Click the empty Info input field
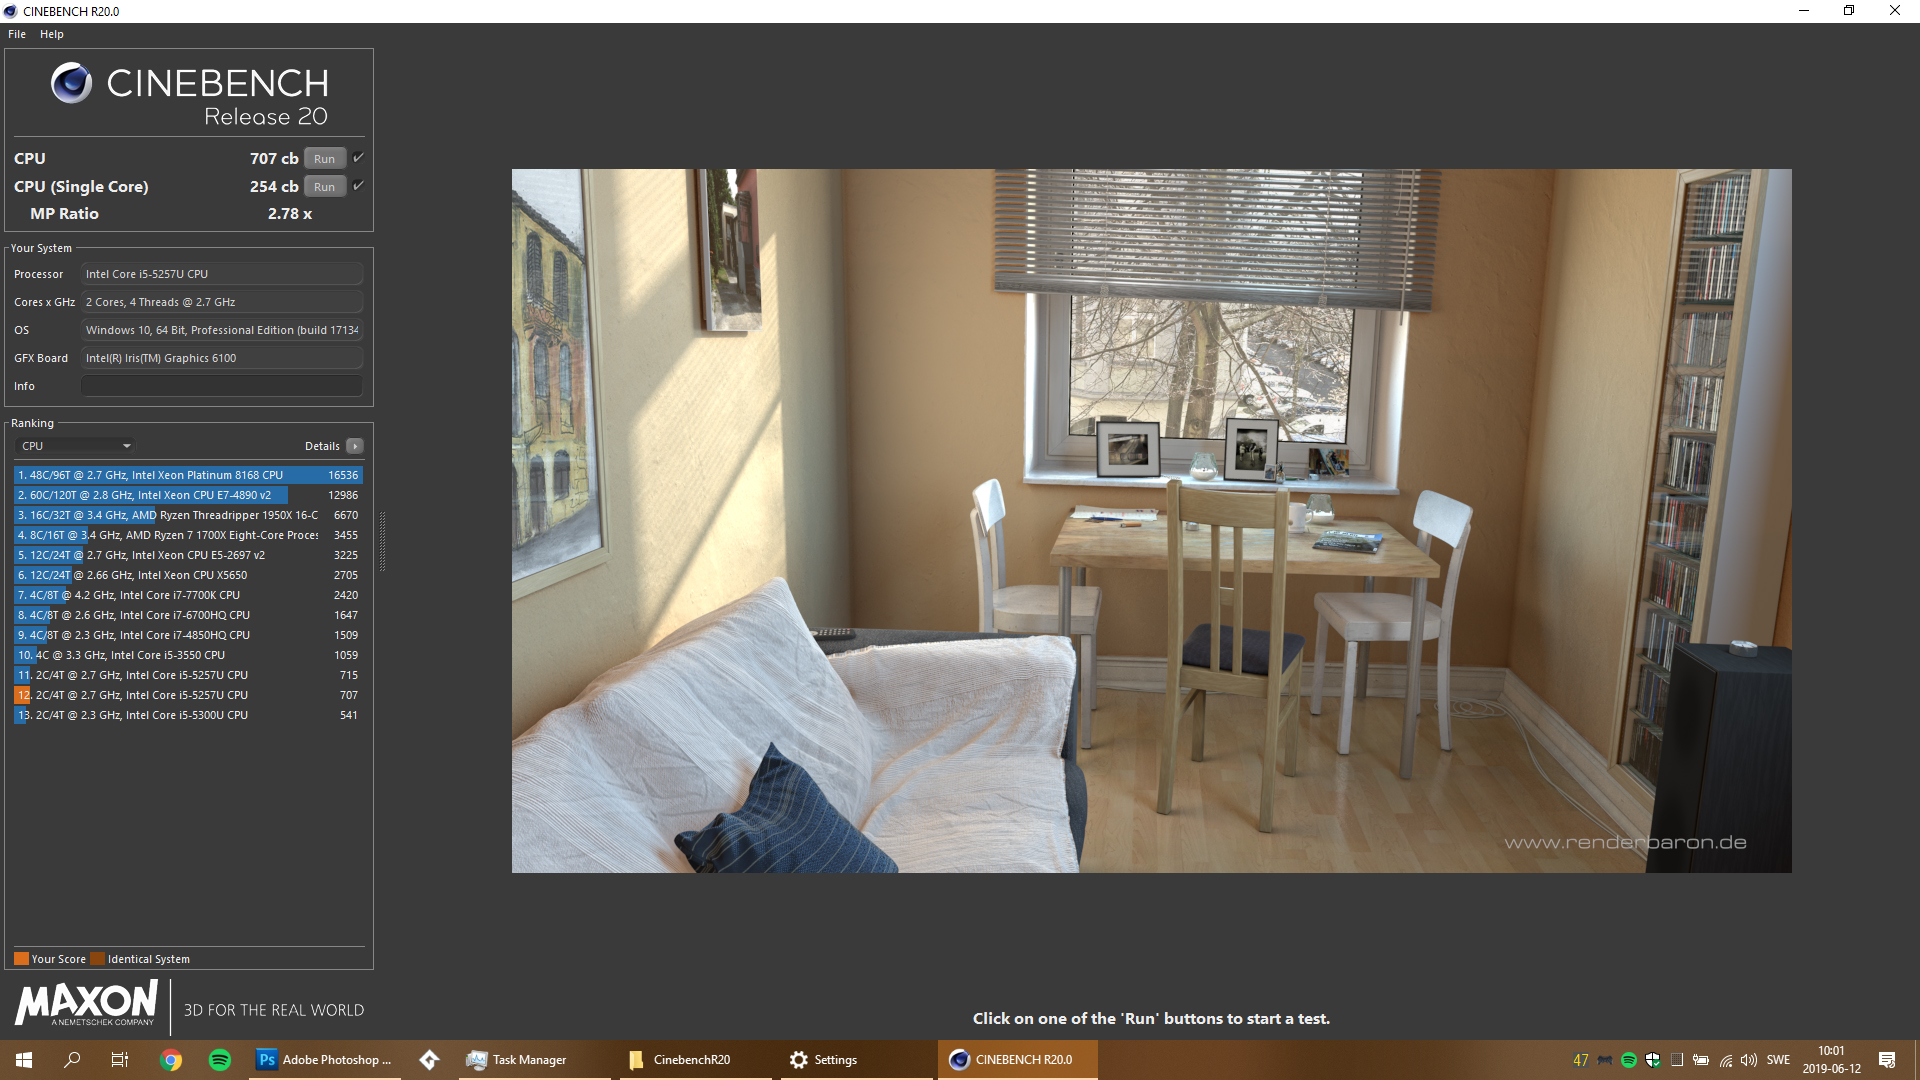This screenshot has height=1080, width=1920. tap(221, 386)
